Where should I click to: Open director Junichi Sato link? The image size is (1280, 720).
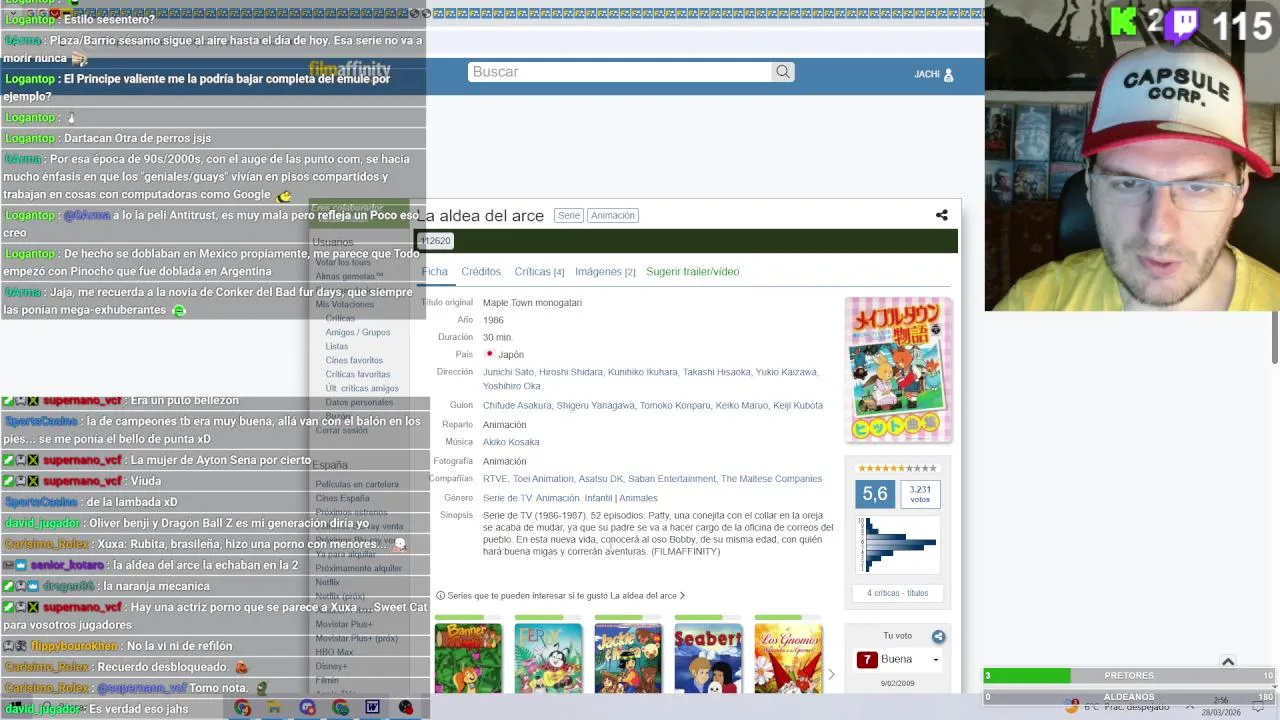pyautogui.click(x=508, y=372)
